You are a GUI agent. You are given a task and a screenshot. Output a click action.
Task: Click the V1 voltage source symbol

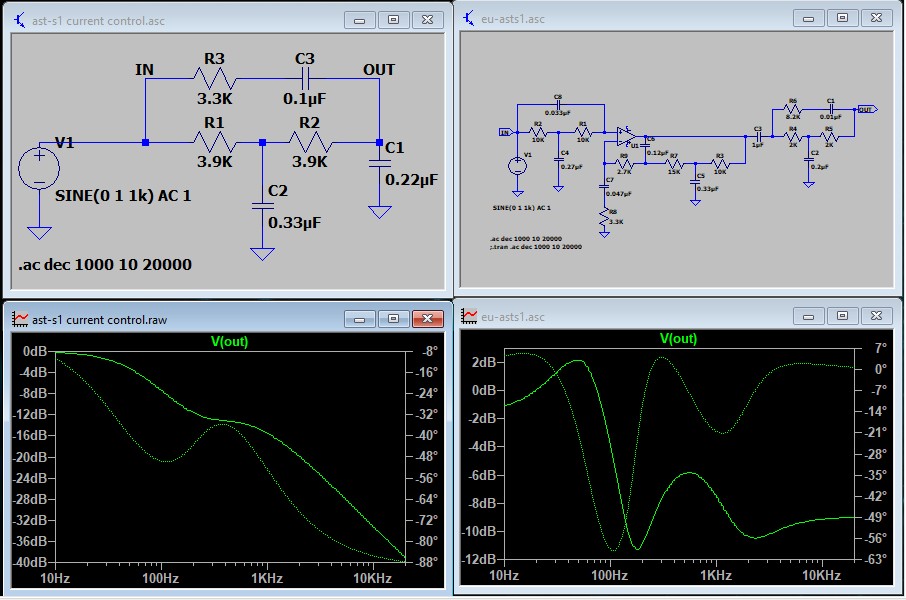39,168
